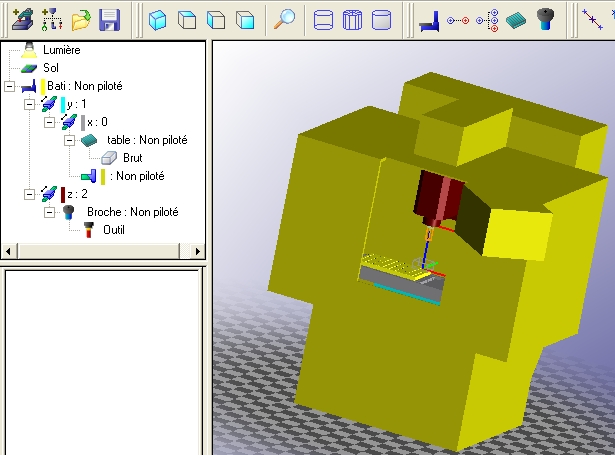Select the unnamed ': Non piloté' node
Image resolution: width=615 pixels, height=455 pixels.
137,176
